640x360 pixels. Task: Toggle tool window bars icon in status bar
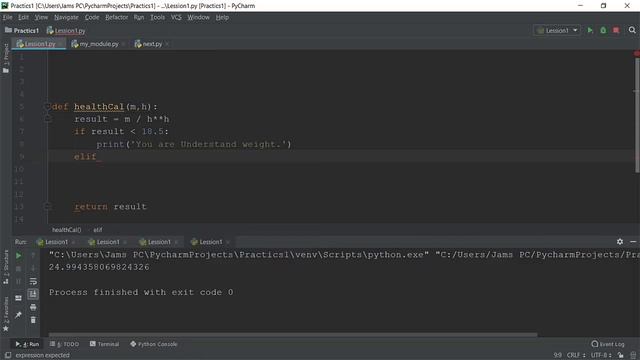8,355
